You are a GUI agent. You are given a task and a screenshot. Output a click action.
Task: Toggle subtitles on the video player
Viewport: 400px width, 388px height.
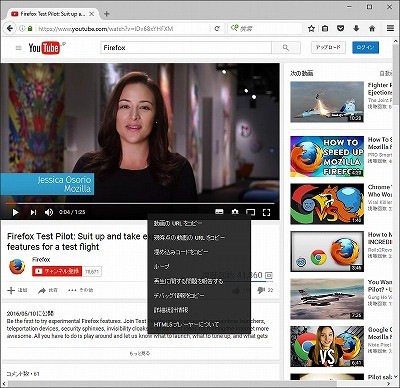click(219, 212)
